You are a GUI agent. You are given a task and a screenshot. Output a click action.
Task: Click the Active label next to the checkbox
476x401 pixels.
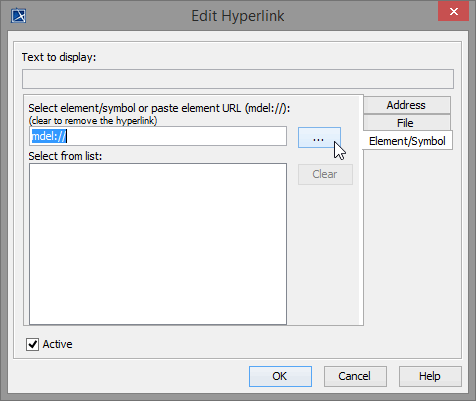57,344
